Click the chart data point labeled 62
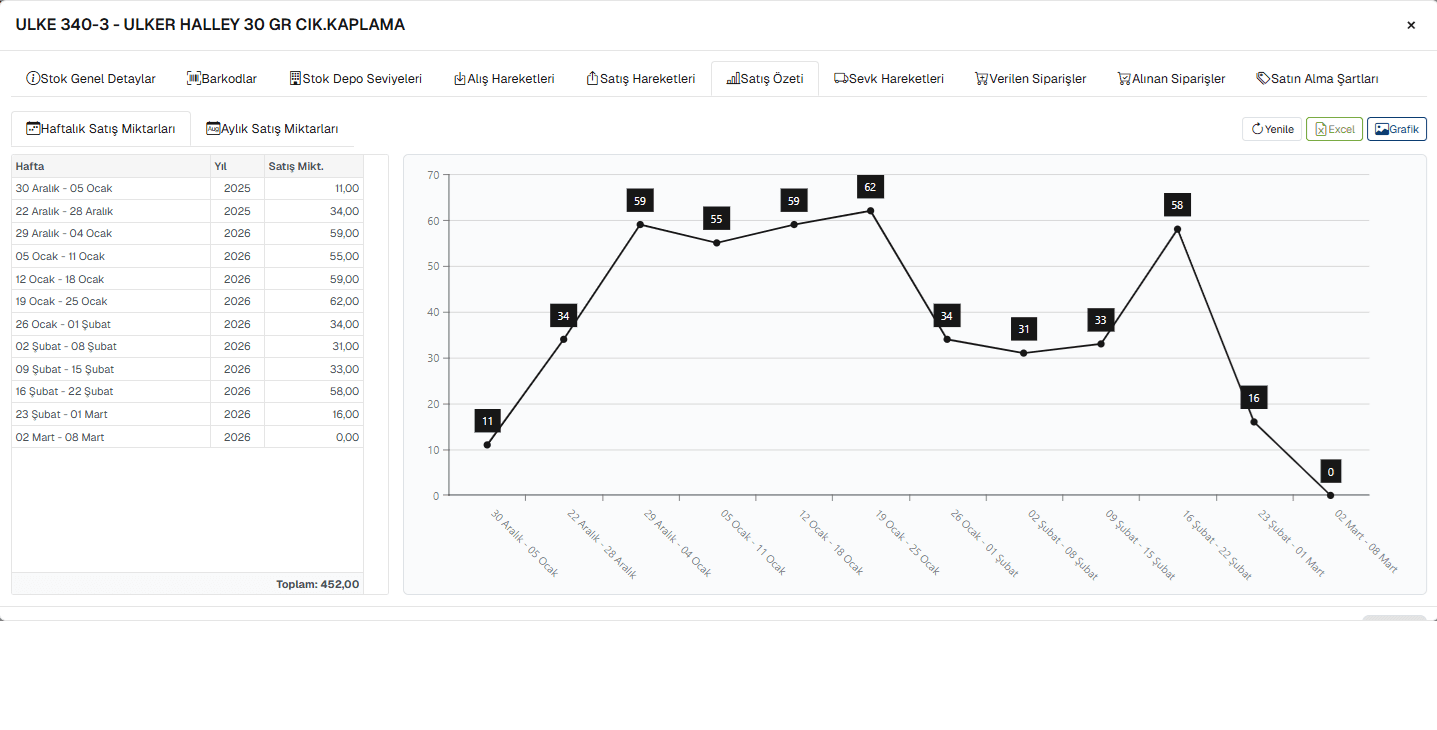 (x=870, y=211)
